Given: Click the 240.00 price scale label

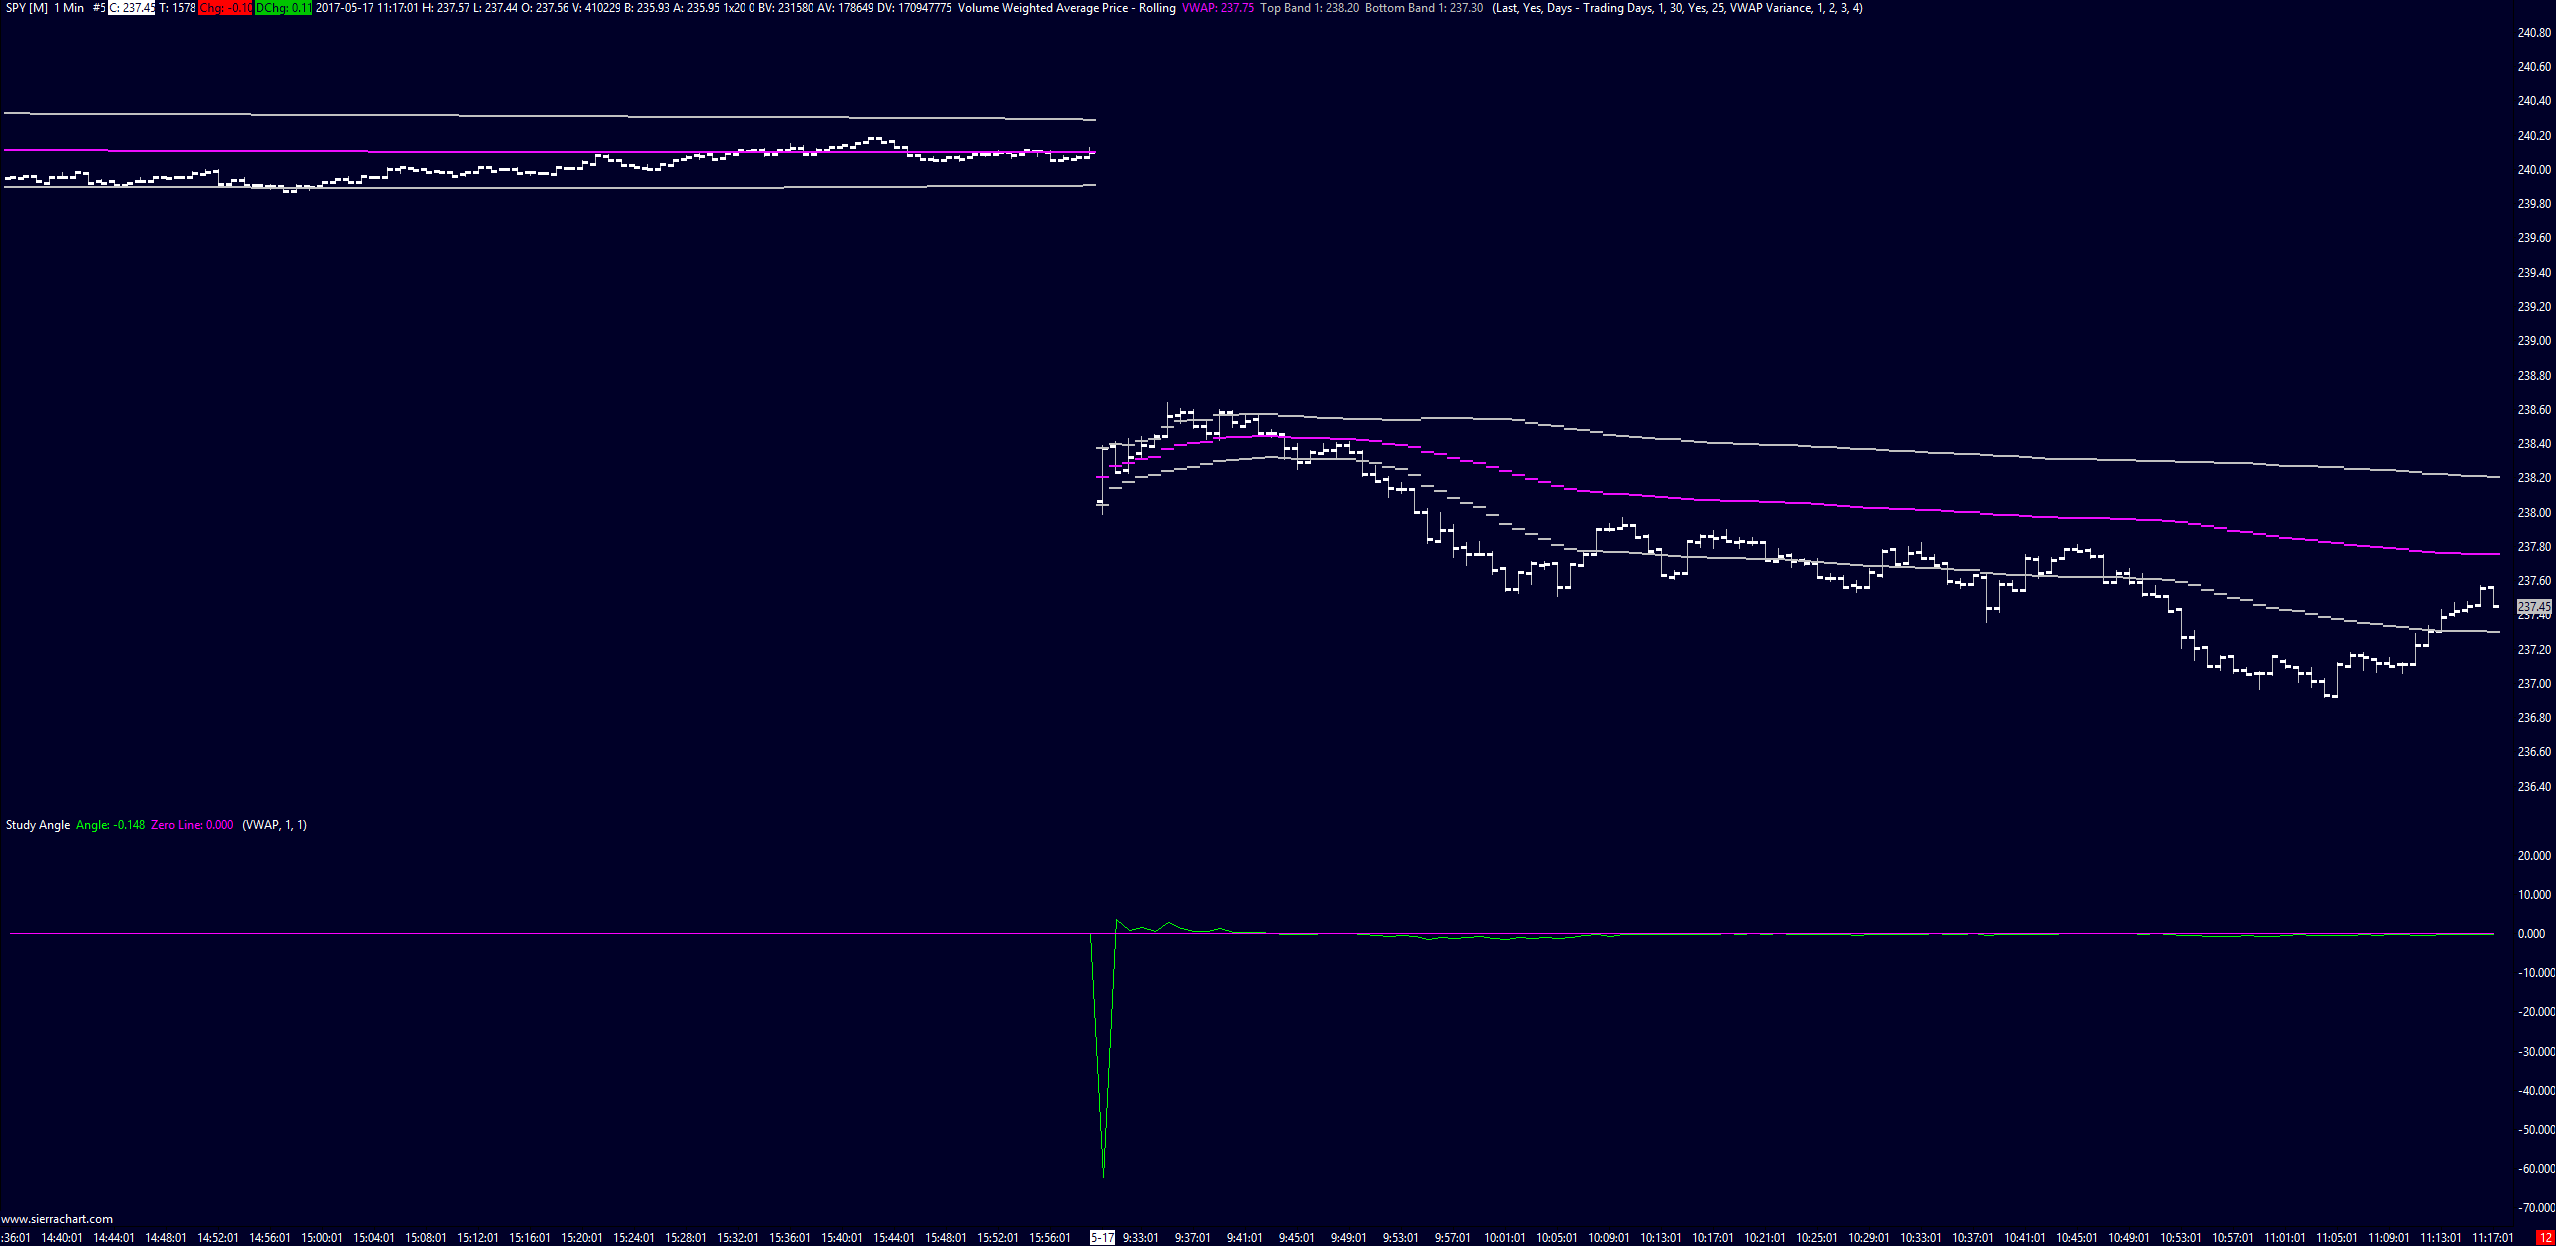Looking at the screenshot, I should 2534,170.
